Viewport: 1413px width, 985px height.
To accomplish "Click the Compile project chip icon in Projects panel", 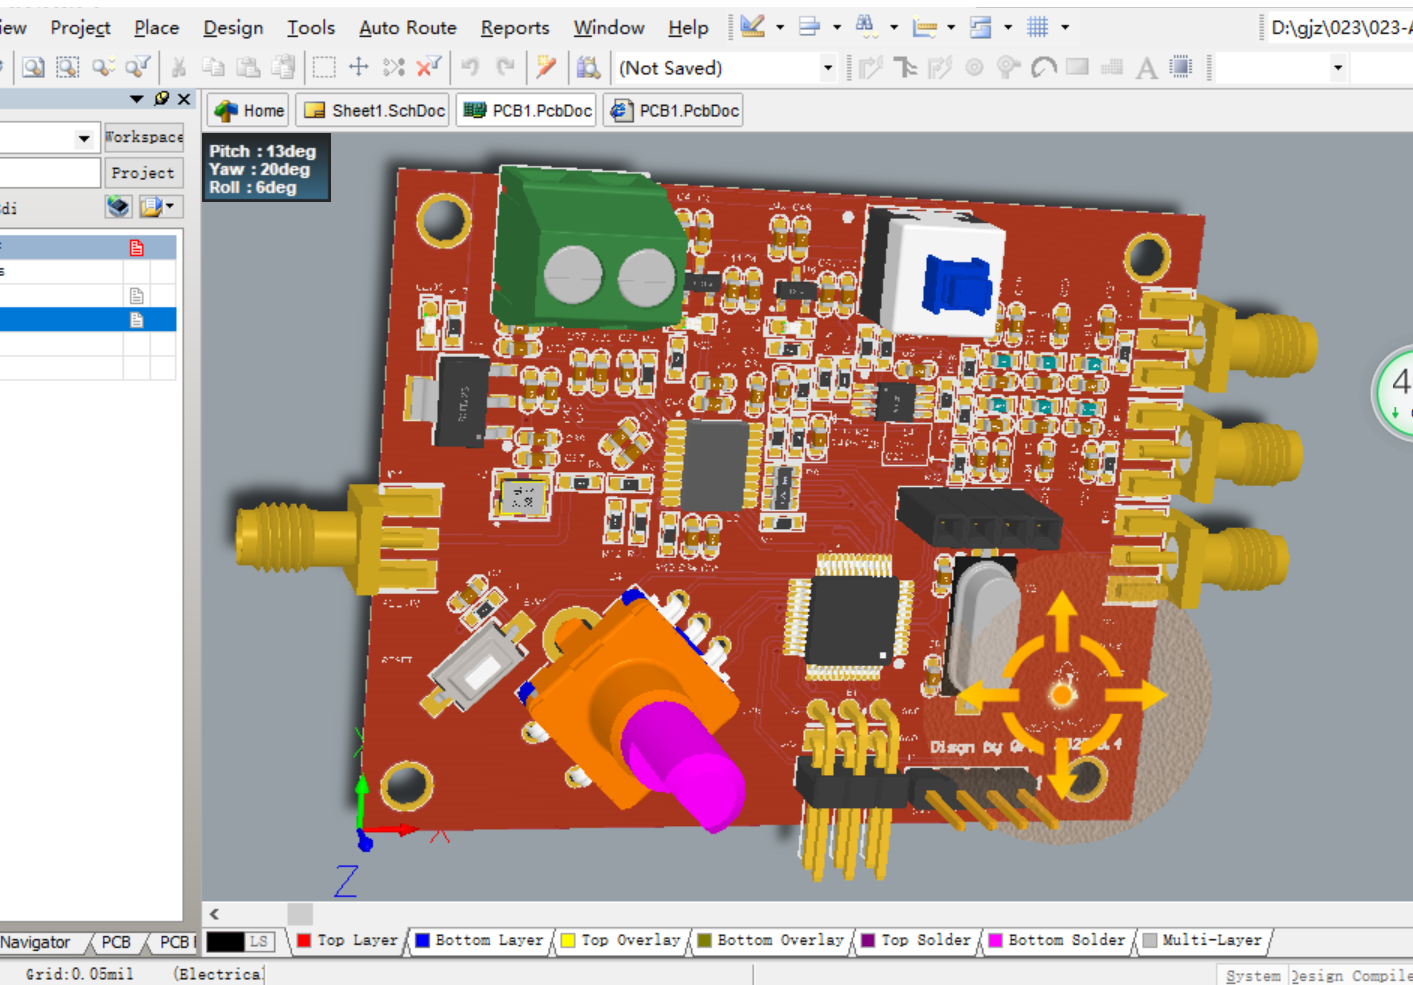I will (118, 206).
